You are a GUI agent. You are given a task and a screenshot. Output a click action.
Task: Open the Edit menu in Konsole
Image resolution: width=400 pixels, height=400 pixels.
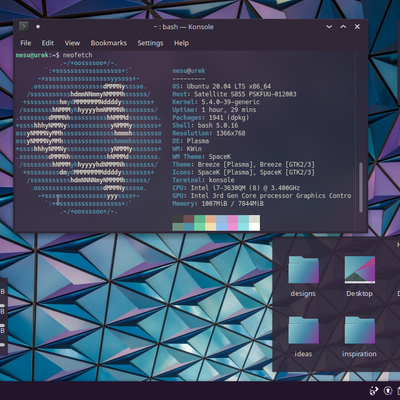coord(48,43)
